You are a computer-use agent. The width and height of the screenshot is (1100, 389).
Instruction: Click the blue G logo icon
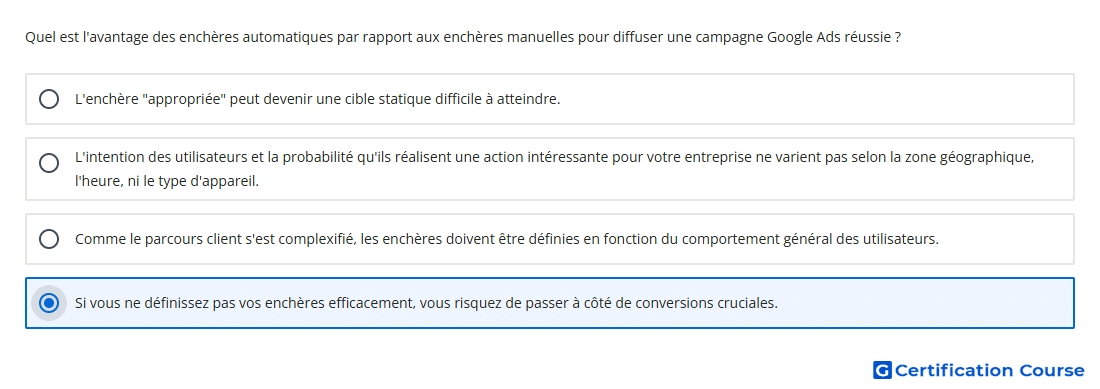pyautogui.click(x=882, y=370)
